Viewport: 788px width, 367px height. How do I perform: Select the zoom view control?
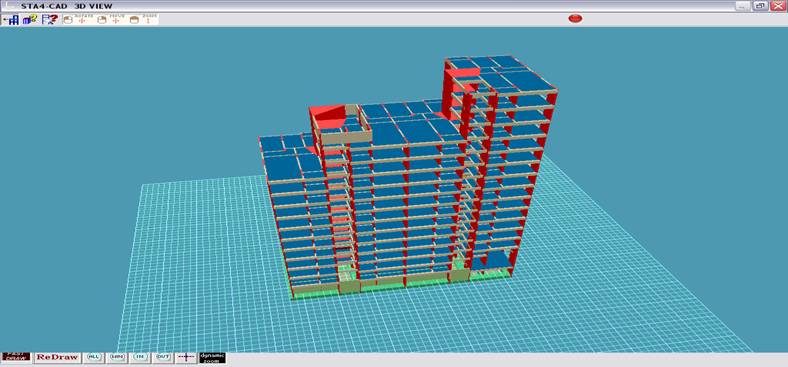(x=143, y=20)
